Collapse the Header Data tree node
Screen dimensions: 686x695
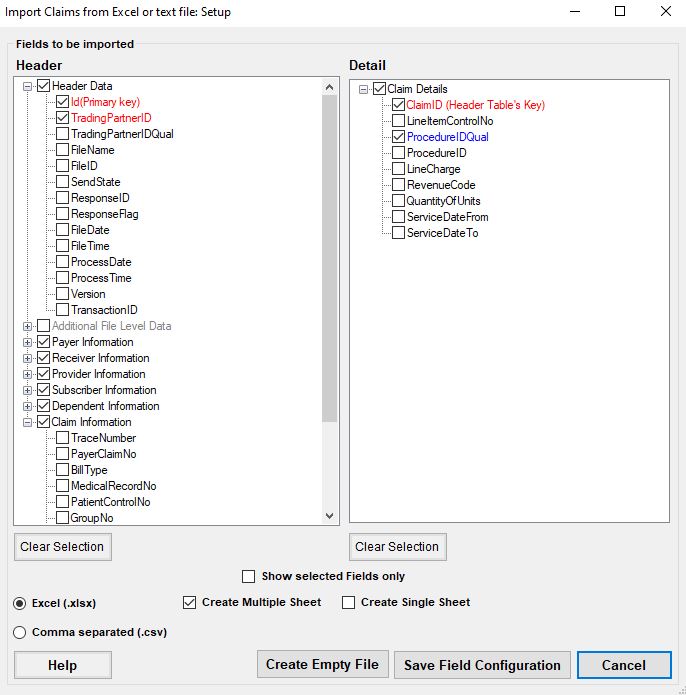[27, 86]
